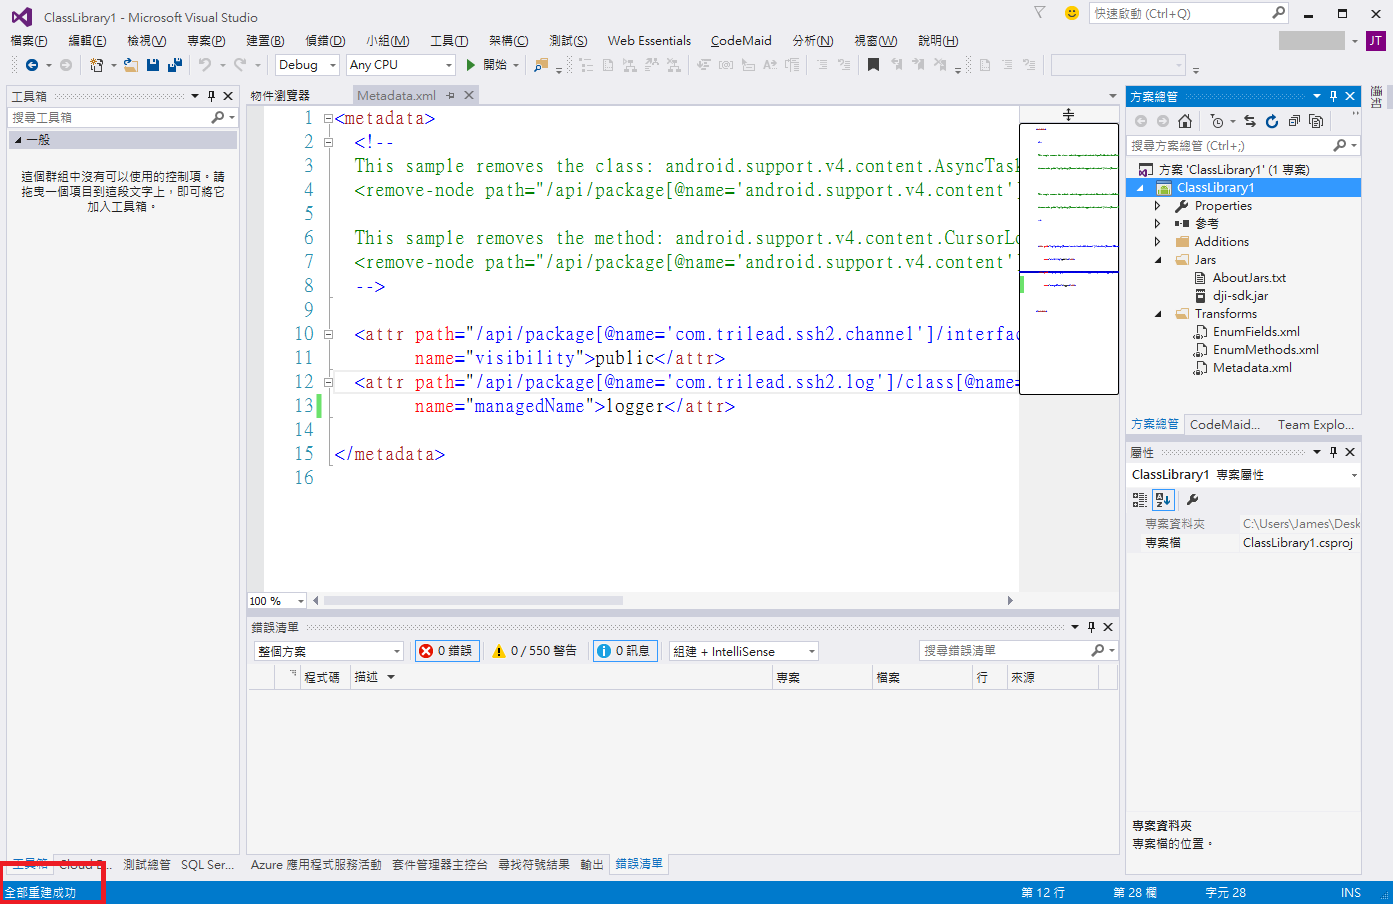Viewport: 1393px width, 904px height.
Task: Open the Web Essentials menu
Action: point(649,41)
